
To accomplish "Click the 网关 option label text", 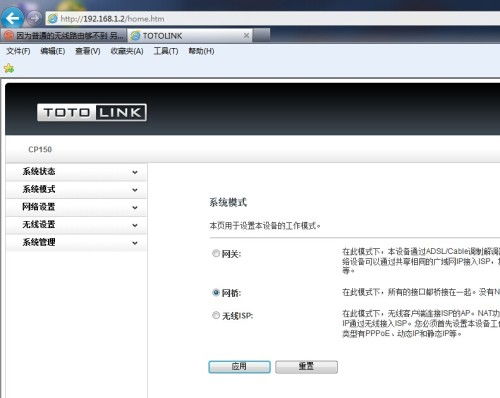I will 231,254.
